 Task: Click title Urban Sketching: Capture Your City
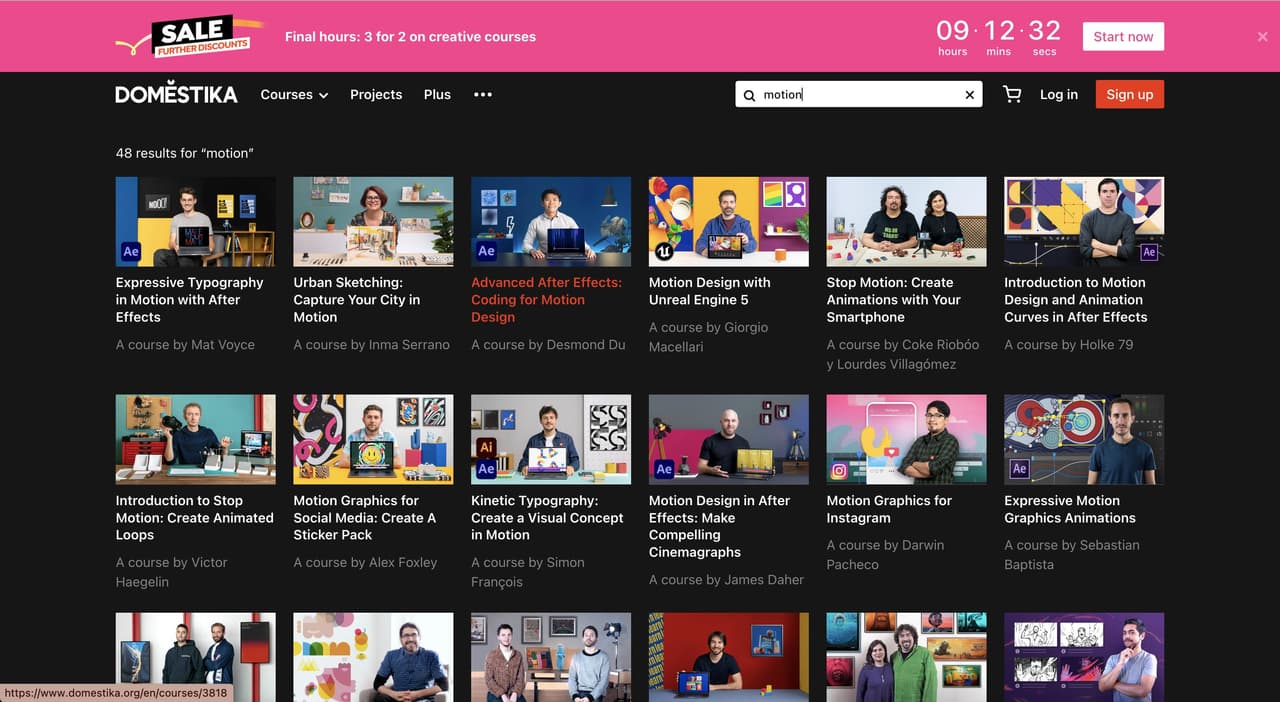coord(357,300)
